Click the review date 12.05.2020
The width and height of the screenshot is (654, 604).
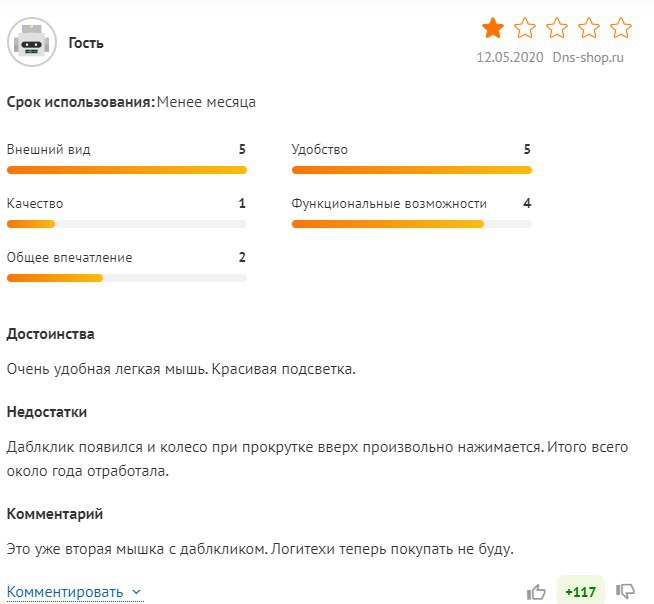510,57
